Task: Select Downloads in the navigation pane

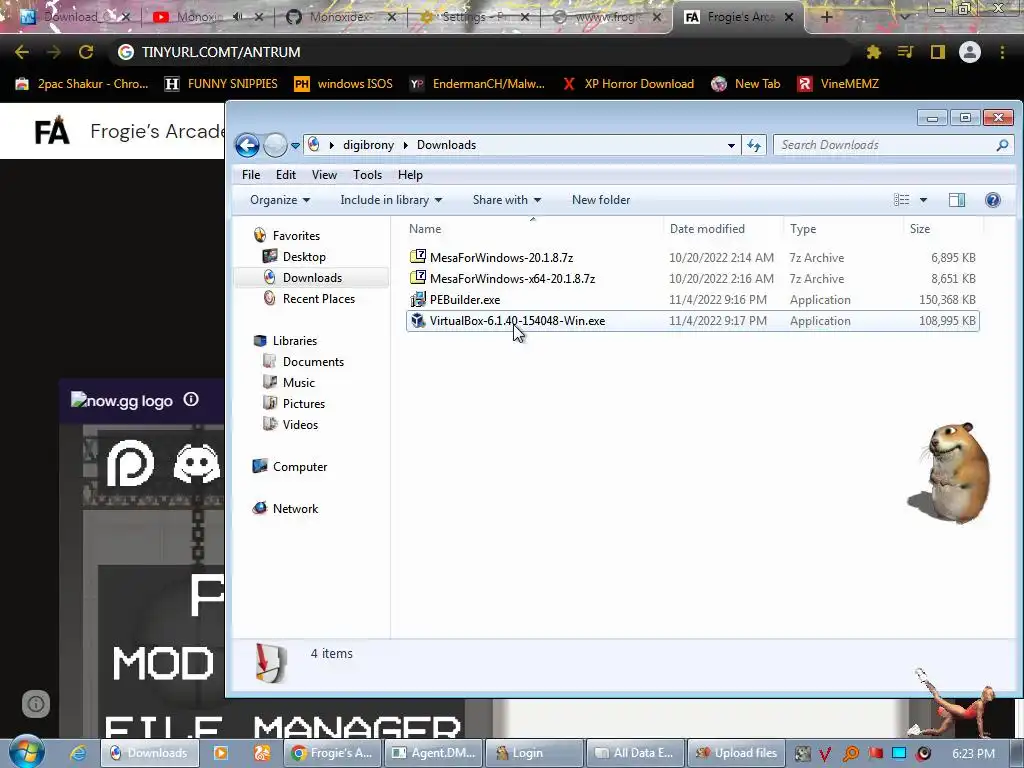Action: (312, 278)
